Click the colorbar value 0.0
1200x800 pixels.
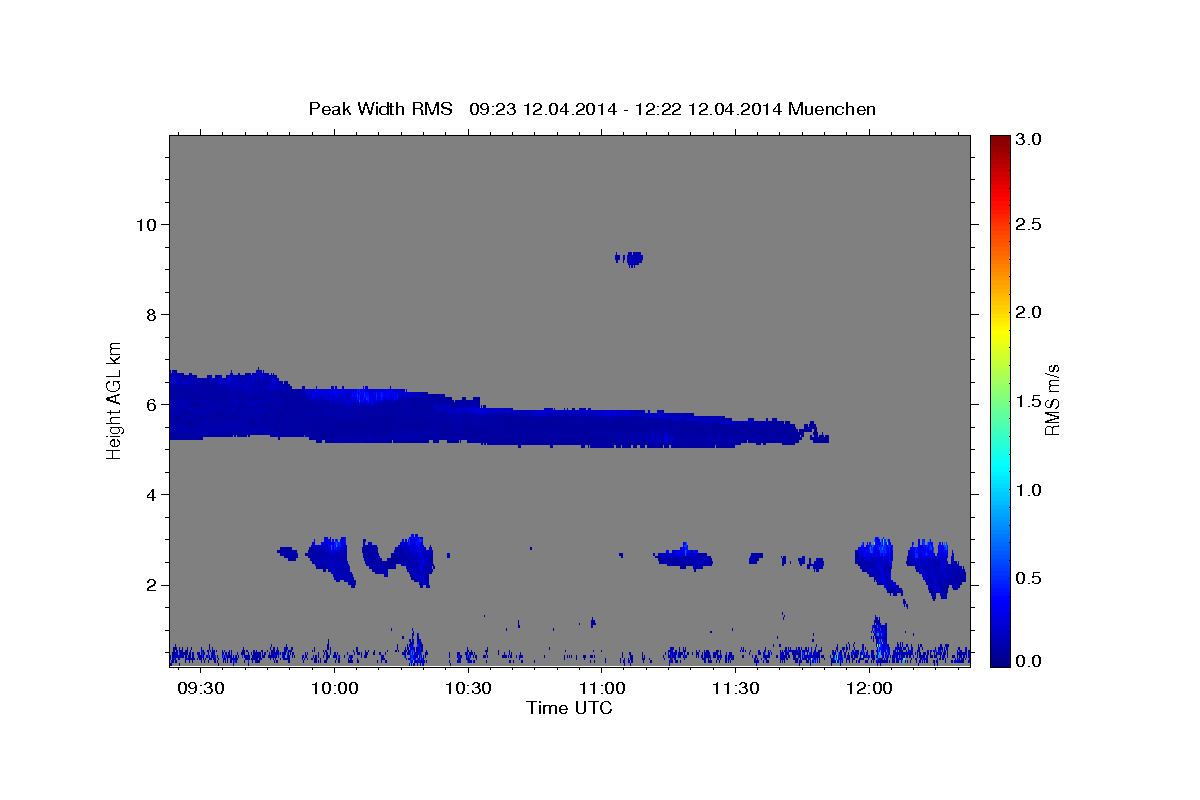click(1028, 661)
